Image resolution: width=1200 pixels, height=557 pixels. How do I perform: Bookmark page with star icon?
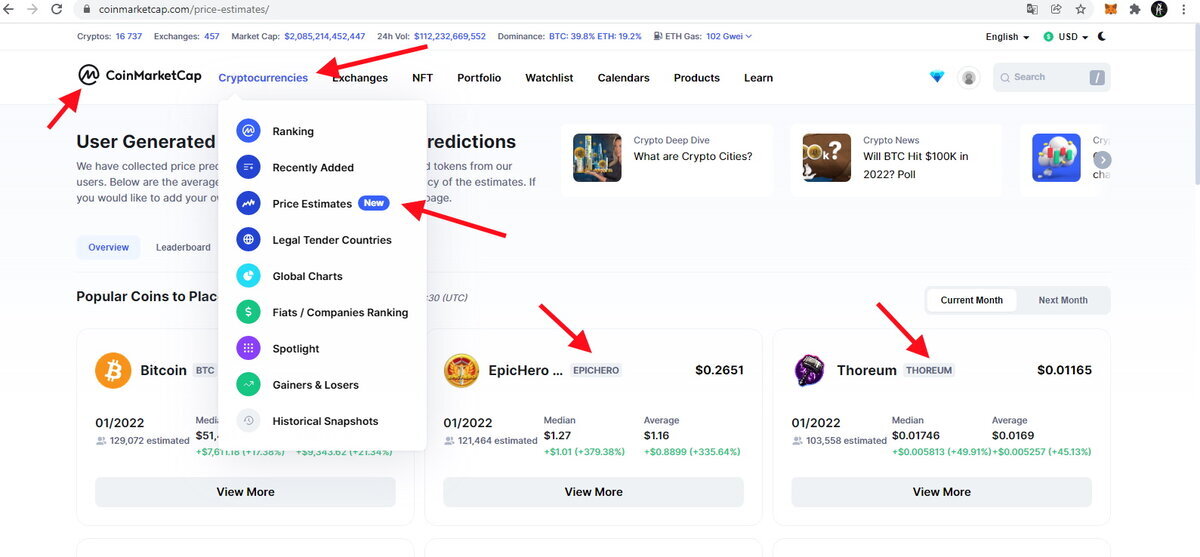tap(1081, 9)
